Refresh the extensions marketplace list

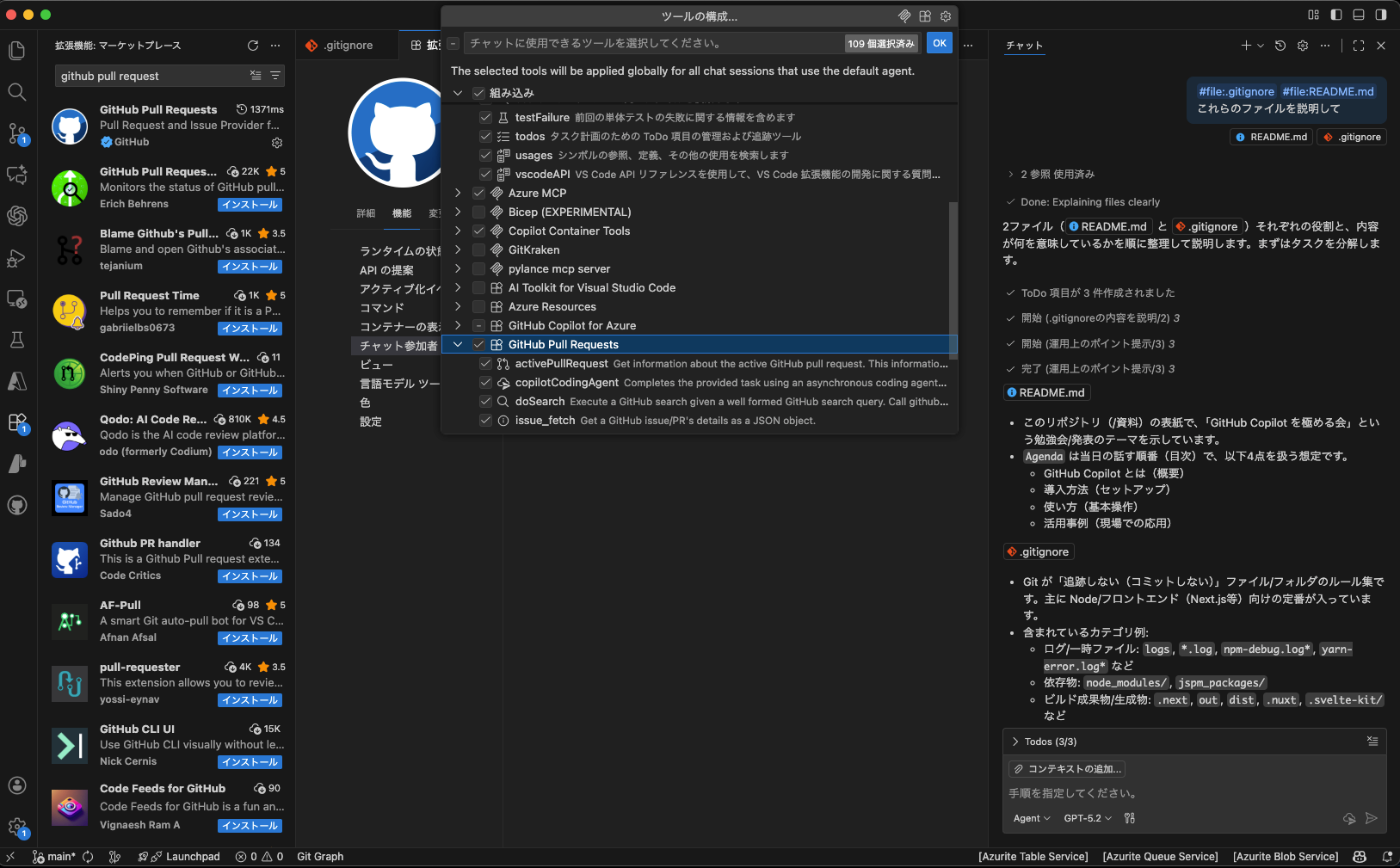click(253, 46)
